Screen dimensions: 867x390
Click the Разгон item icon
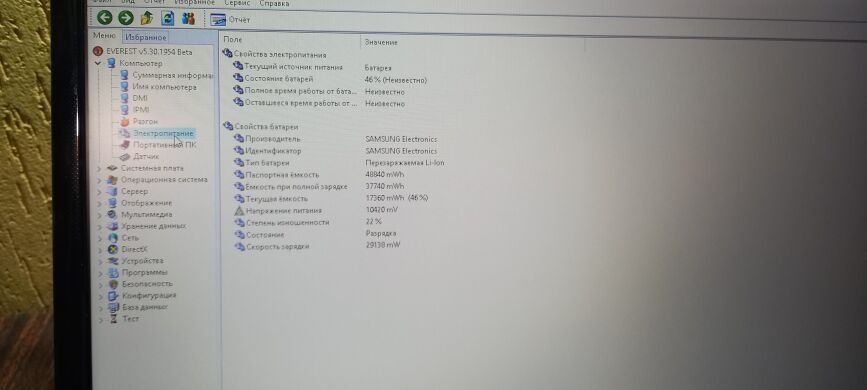point(124,121)
